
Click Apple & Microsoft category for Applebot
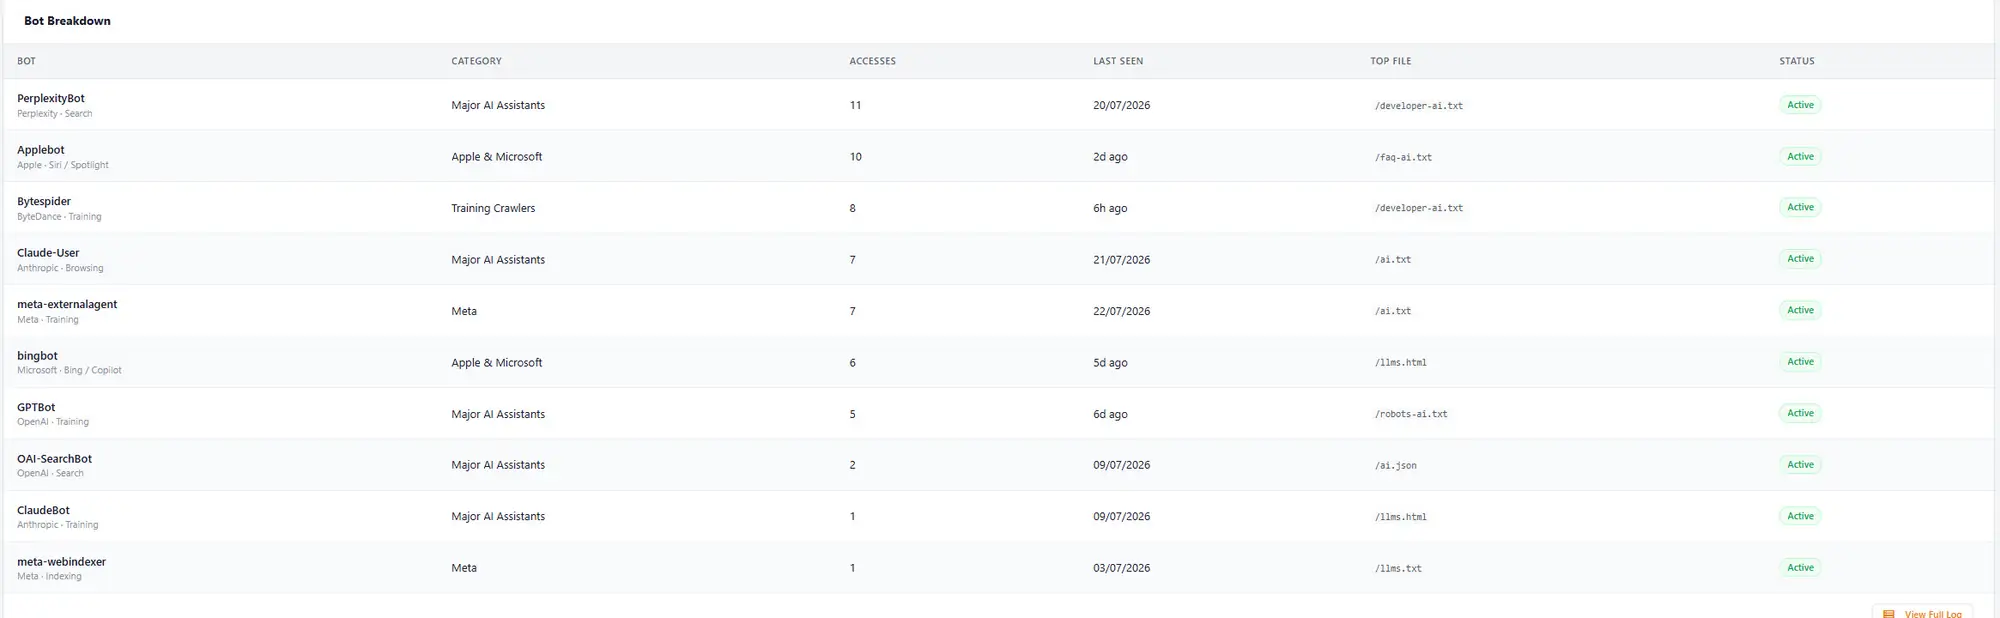tap(497, 157)
